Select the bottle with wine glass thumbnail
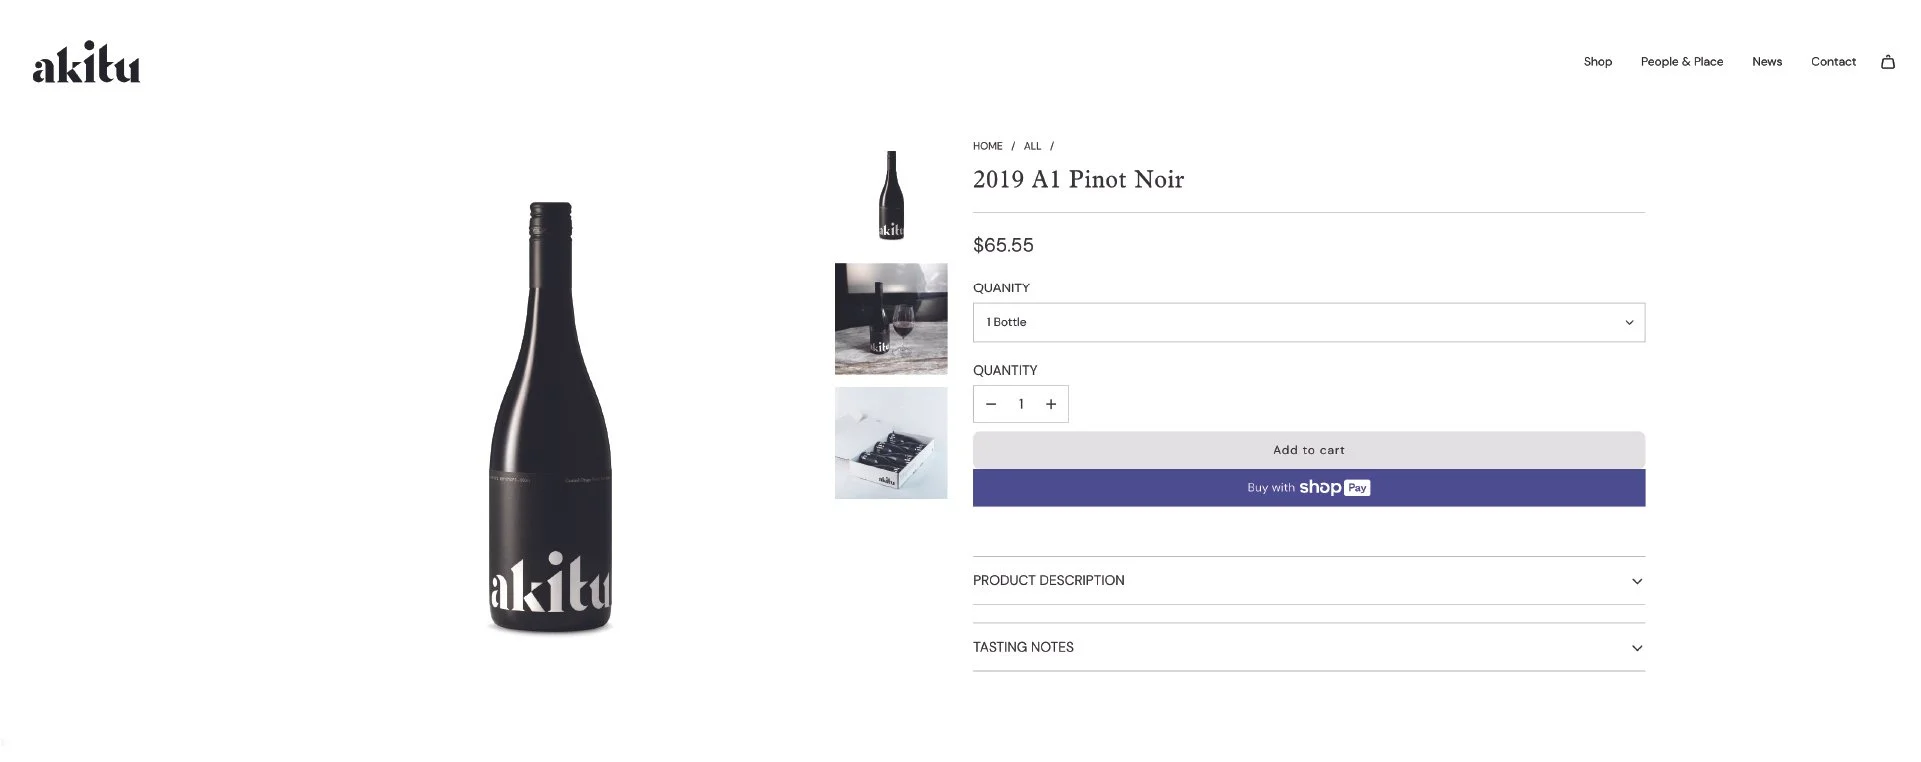 tap(891, 319)
